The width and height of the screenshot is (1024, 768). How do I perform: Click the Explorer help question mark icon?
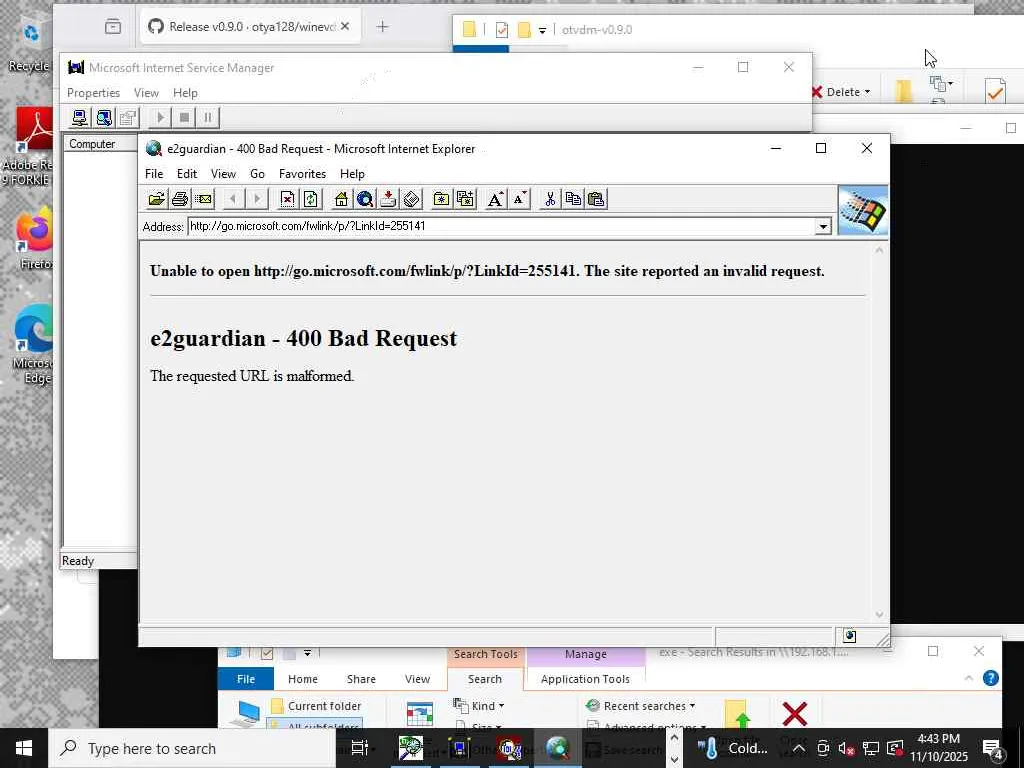991,679
